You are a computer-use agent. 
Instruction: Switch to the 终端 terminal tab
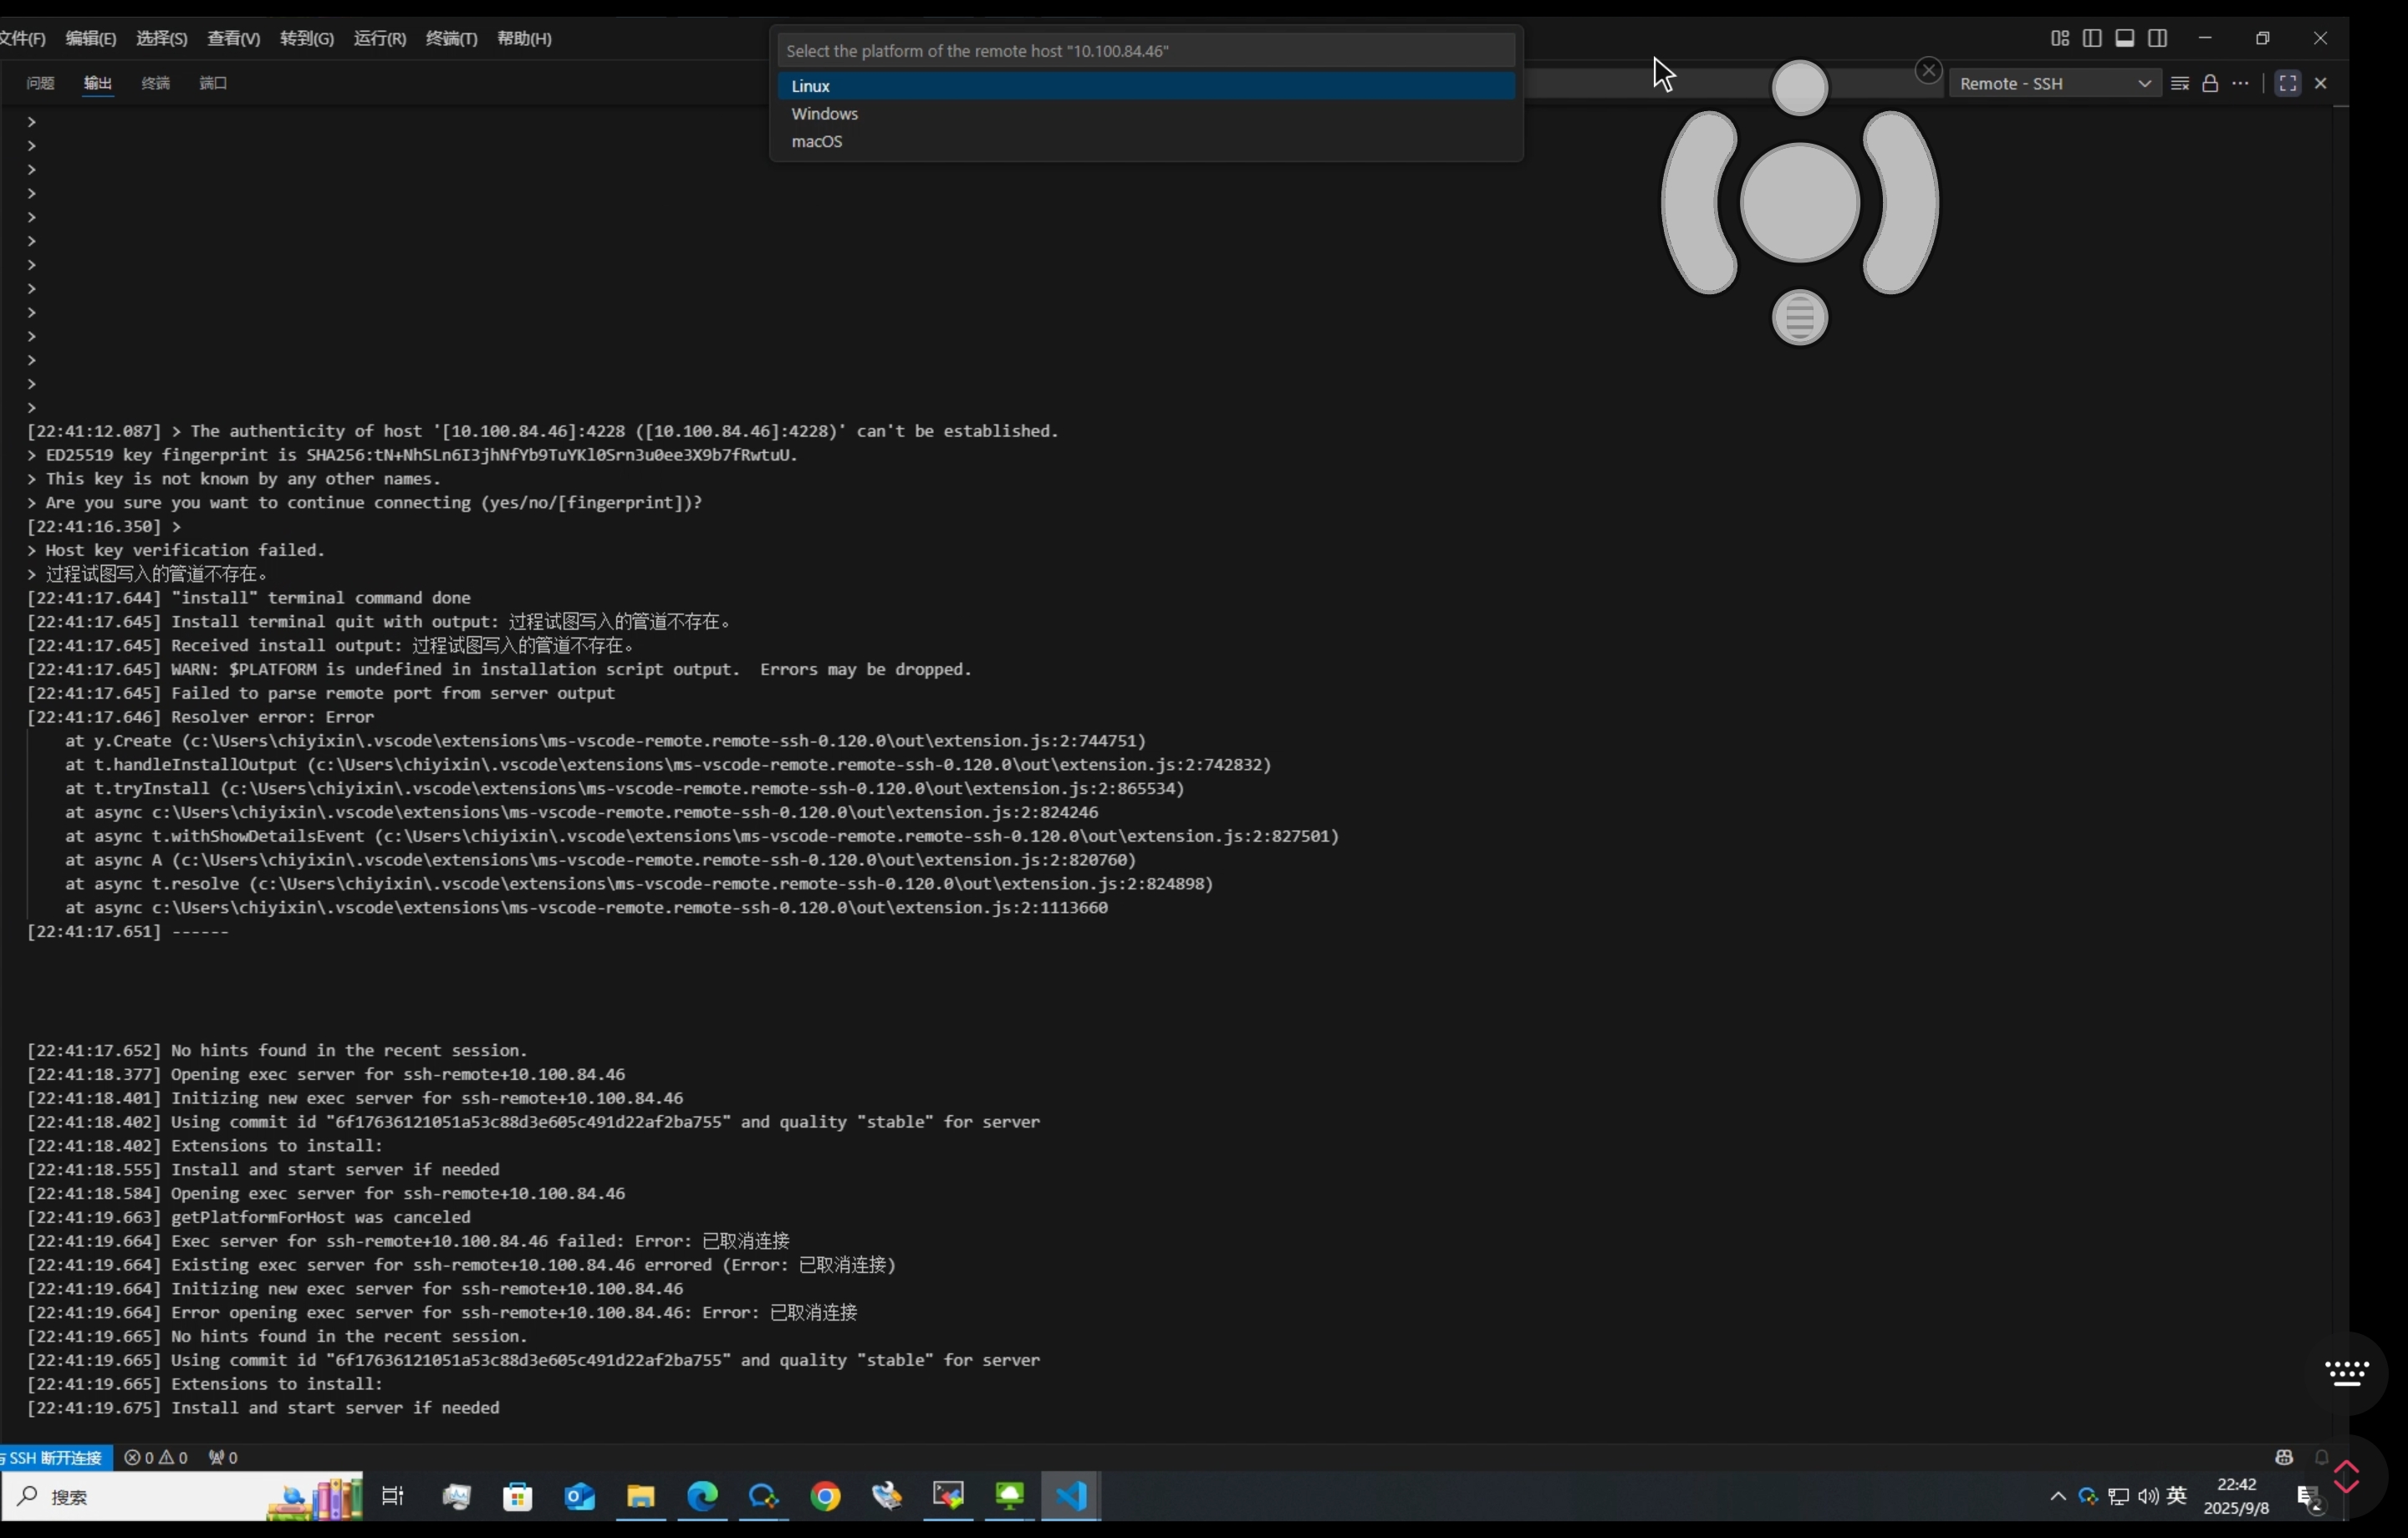pyautogui.click(x=155, y=83)
